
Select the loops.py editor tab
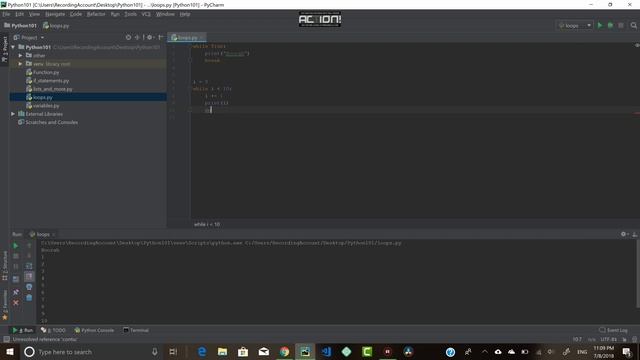coord(187,37)
